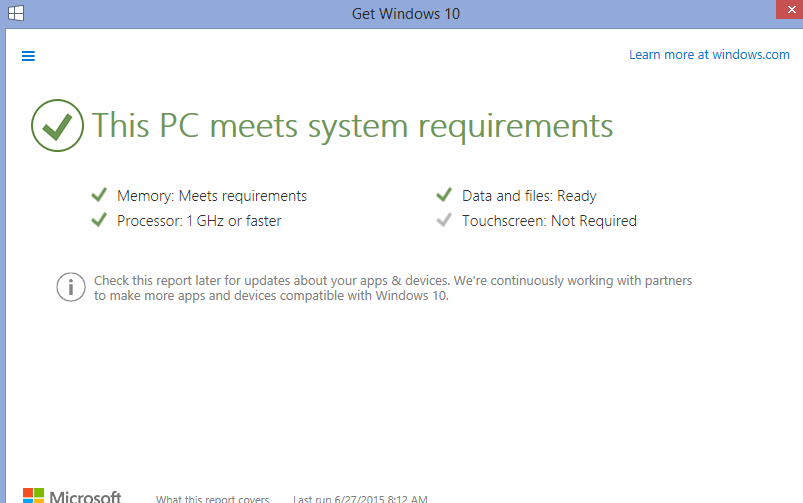Click the Get Windows 10 title bar text
This screenshot has height=503, width=803.
tap(406, 14)
